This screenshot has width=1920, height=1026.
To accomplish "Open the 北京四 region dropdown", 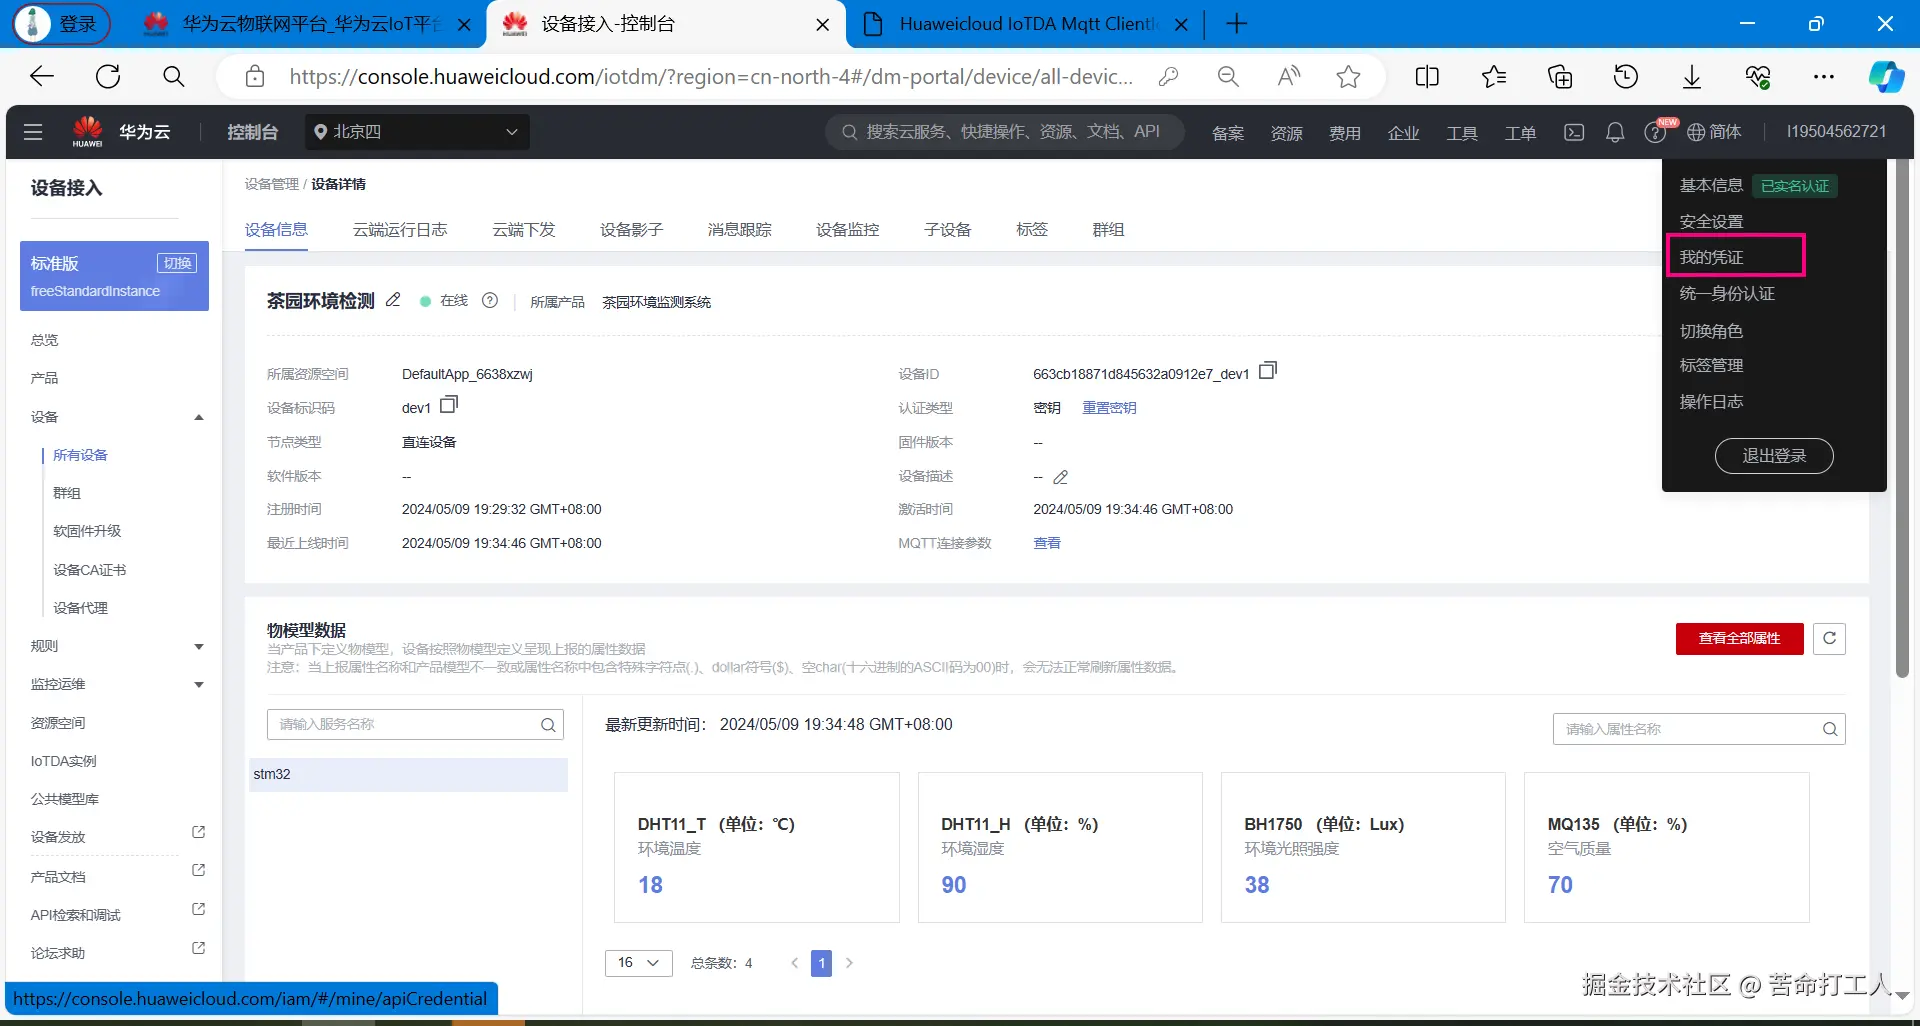I will [417, 131].
